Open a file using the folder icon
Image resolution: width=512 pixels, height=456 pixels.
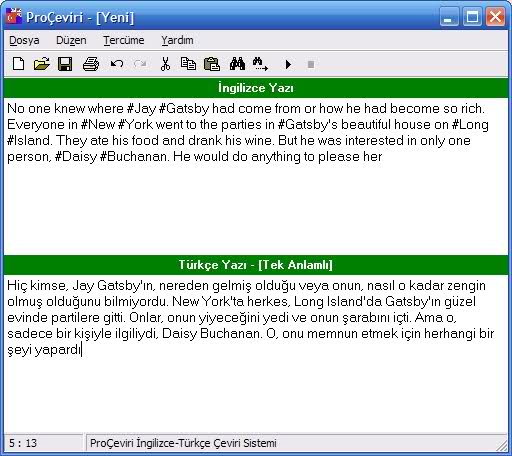42,64
